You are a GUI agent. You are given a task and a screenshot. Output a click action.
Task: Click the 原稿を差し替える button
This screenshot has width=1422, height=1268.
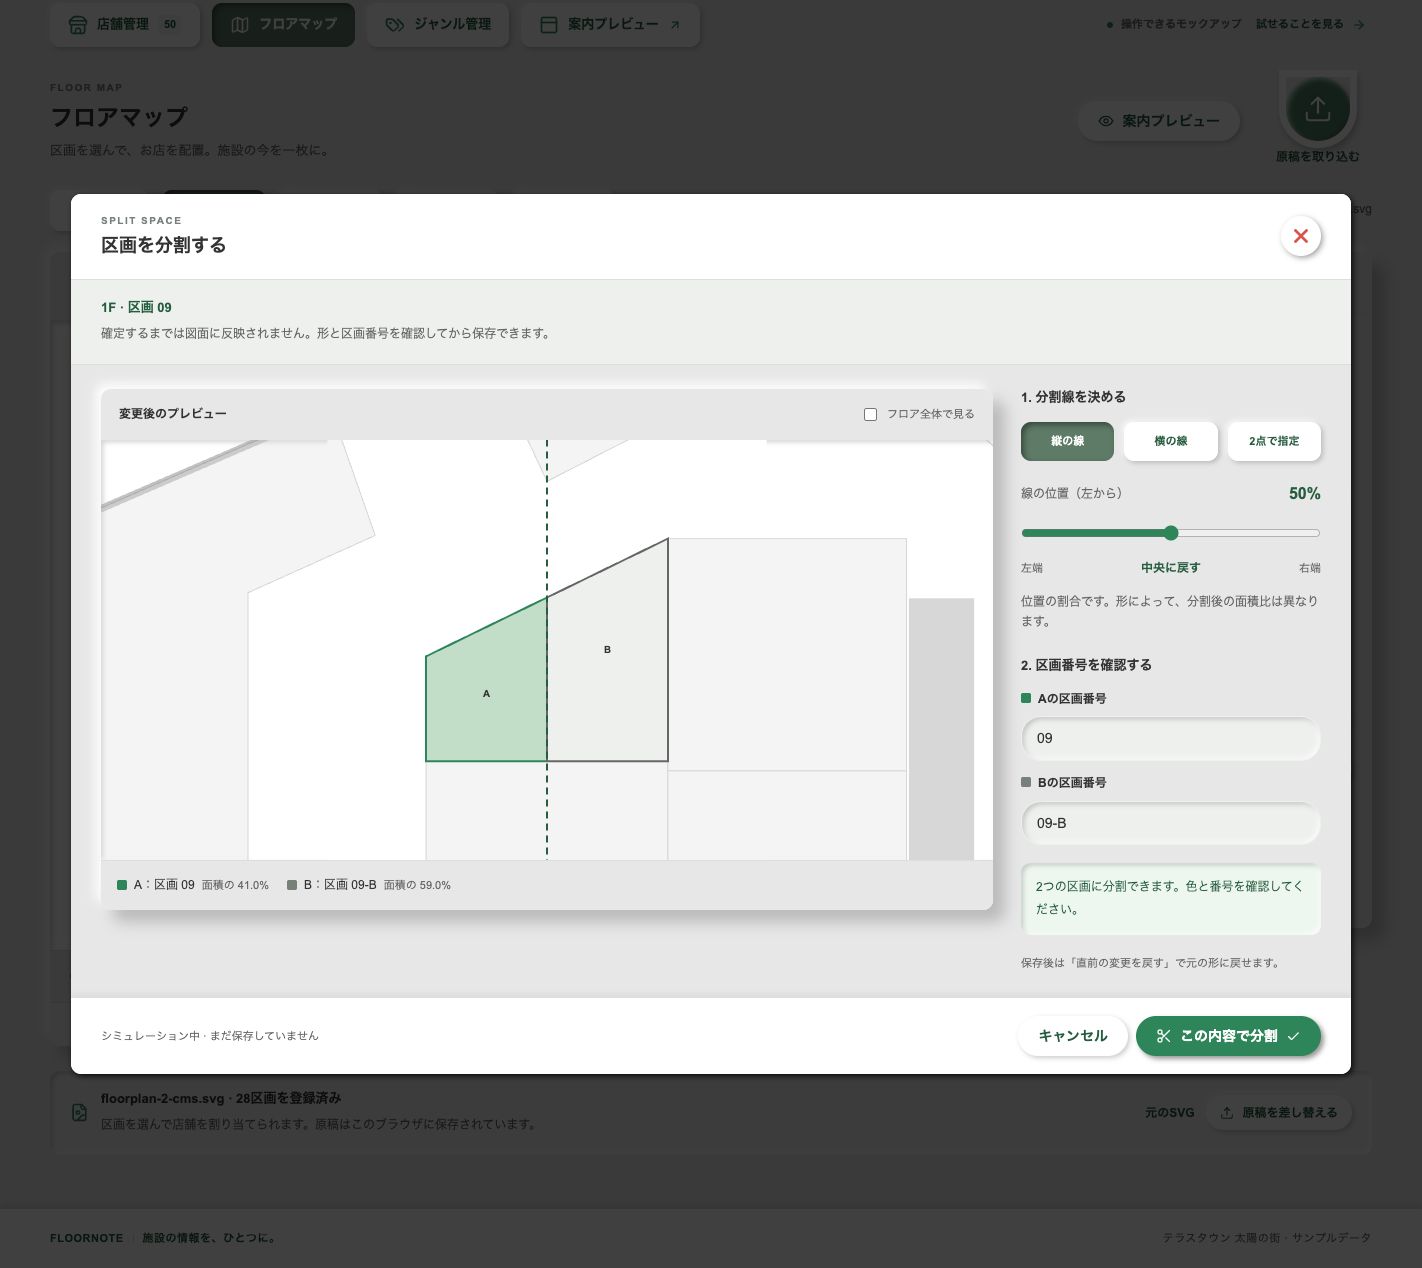click(x=1278, y=1113)
